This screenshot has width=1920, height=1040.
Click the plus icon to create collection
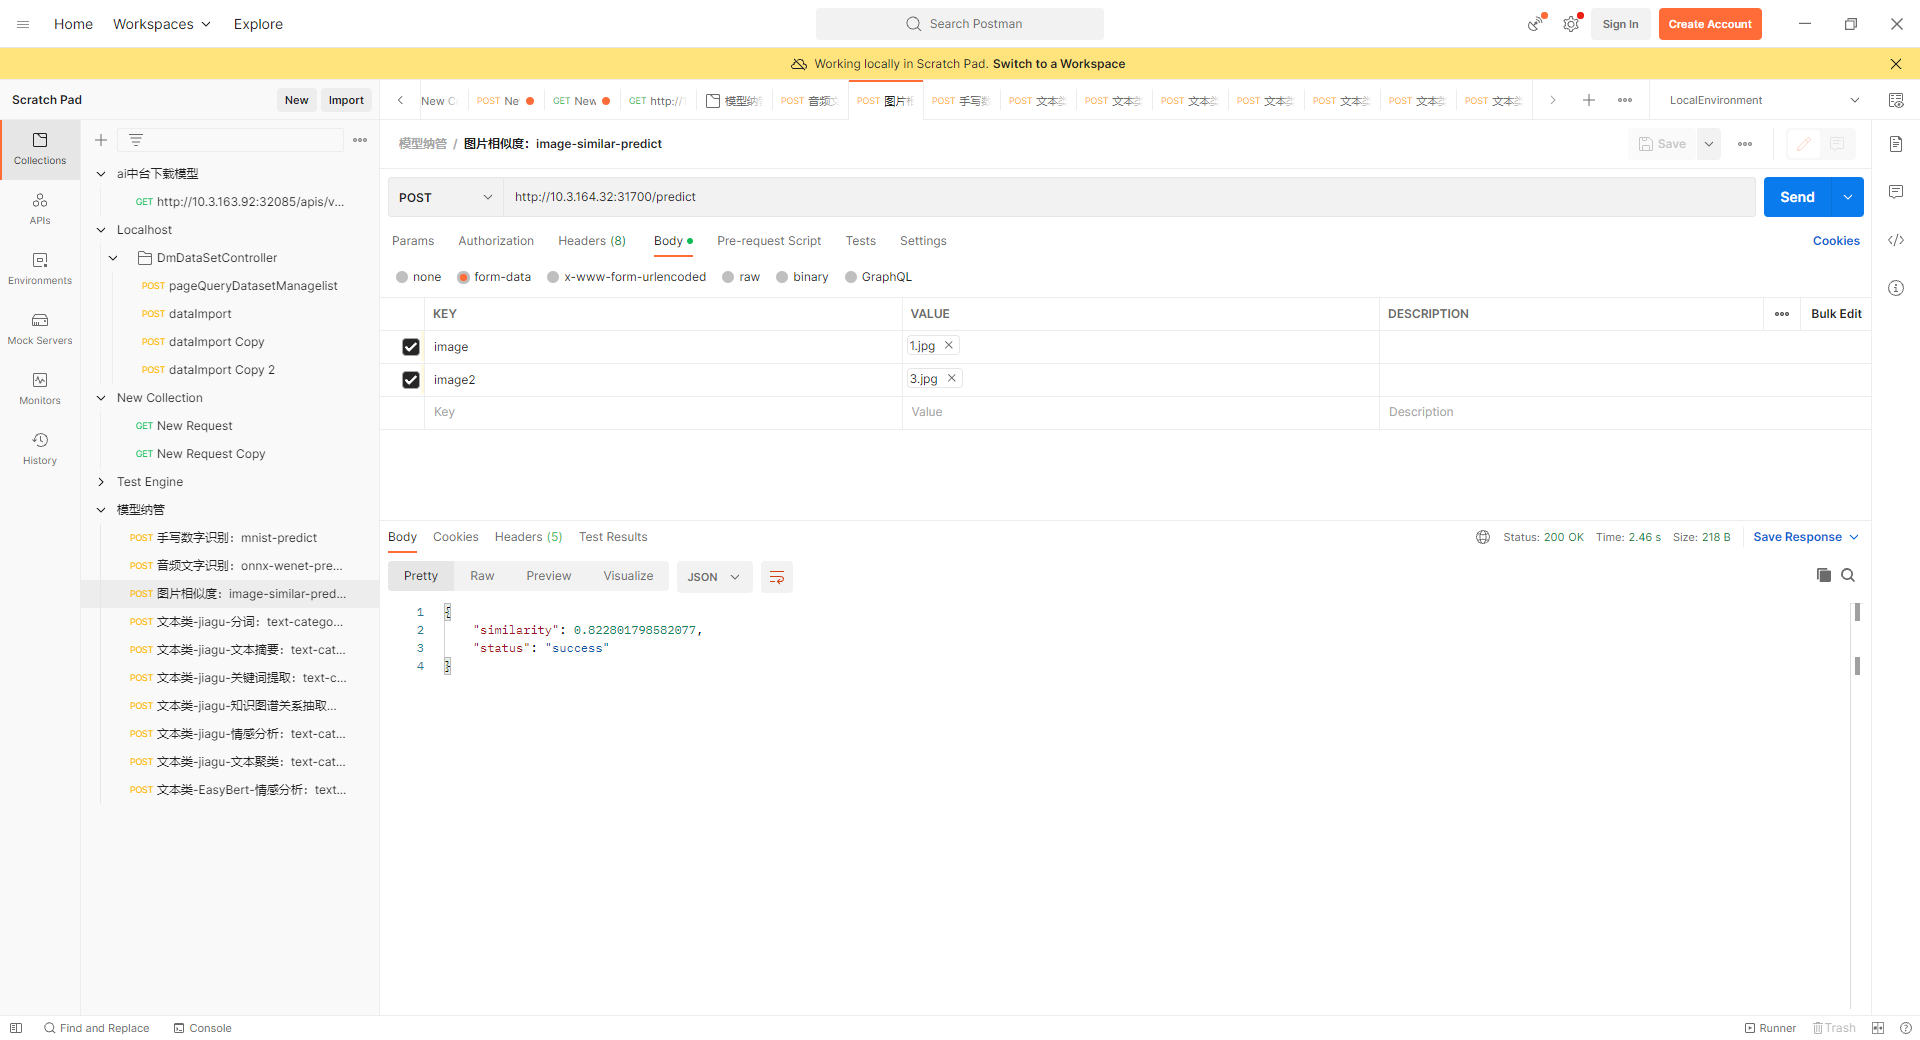coord(101,140)
